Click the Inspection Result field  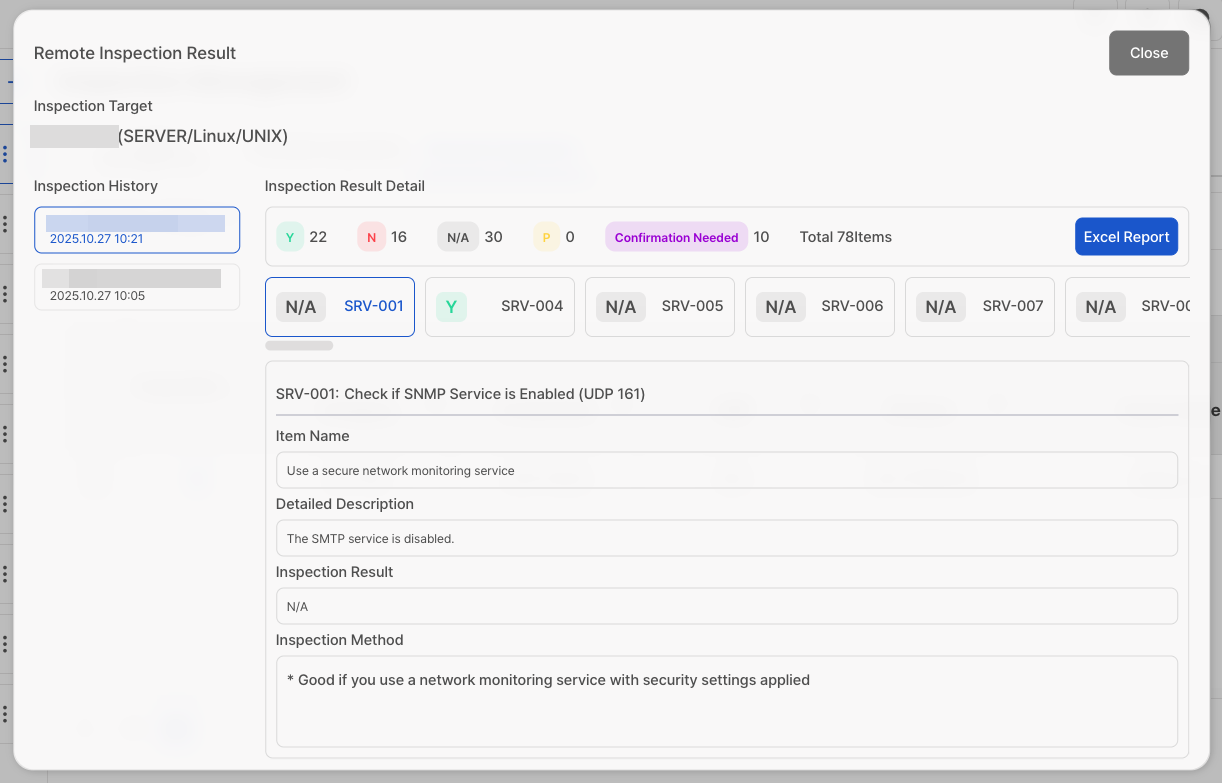pyautogui.click(x=726, y=606)
